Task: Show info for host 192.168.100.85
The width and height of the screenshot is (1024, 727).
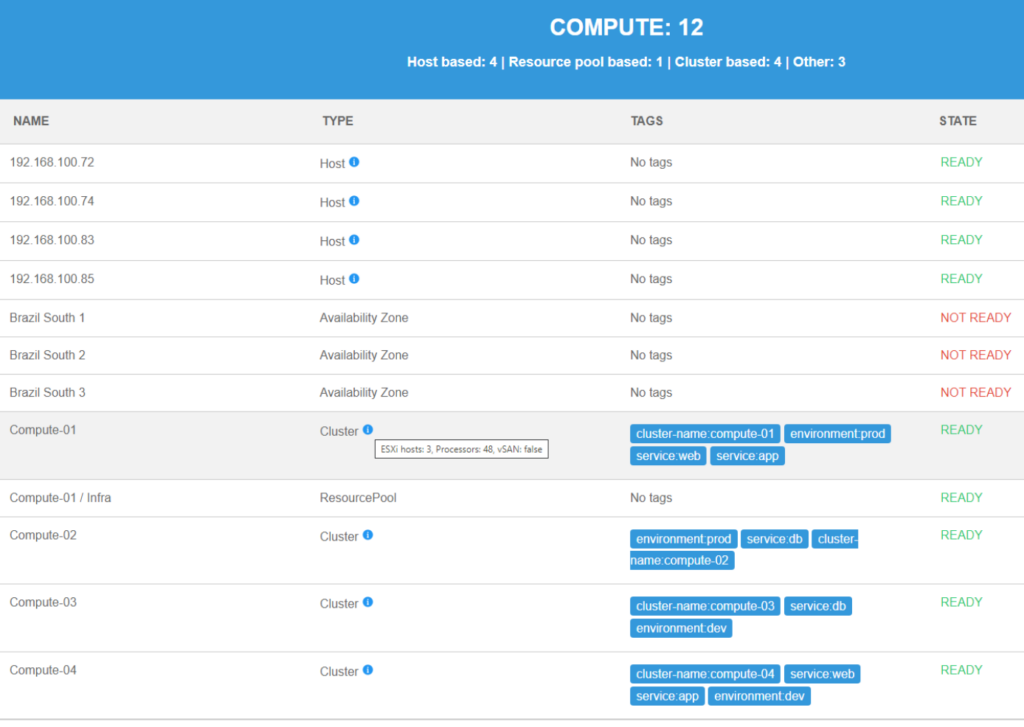Action: (354, 279)
